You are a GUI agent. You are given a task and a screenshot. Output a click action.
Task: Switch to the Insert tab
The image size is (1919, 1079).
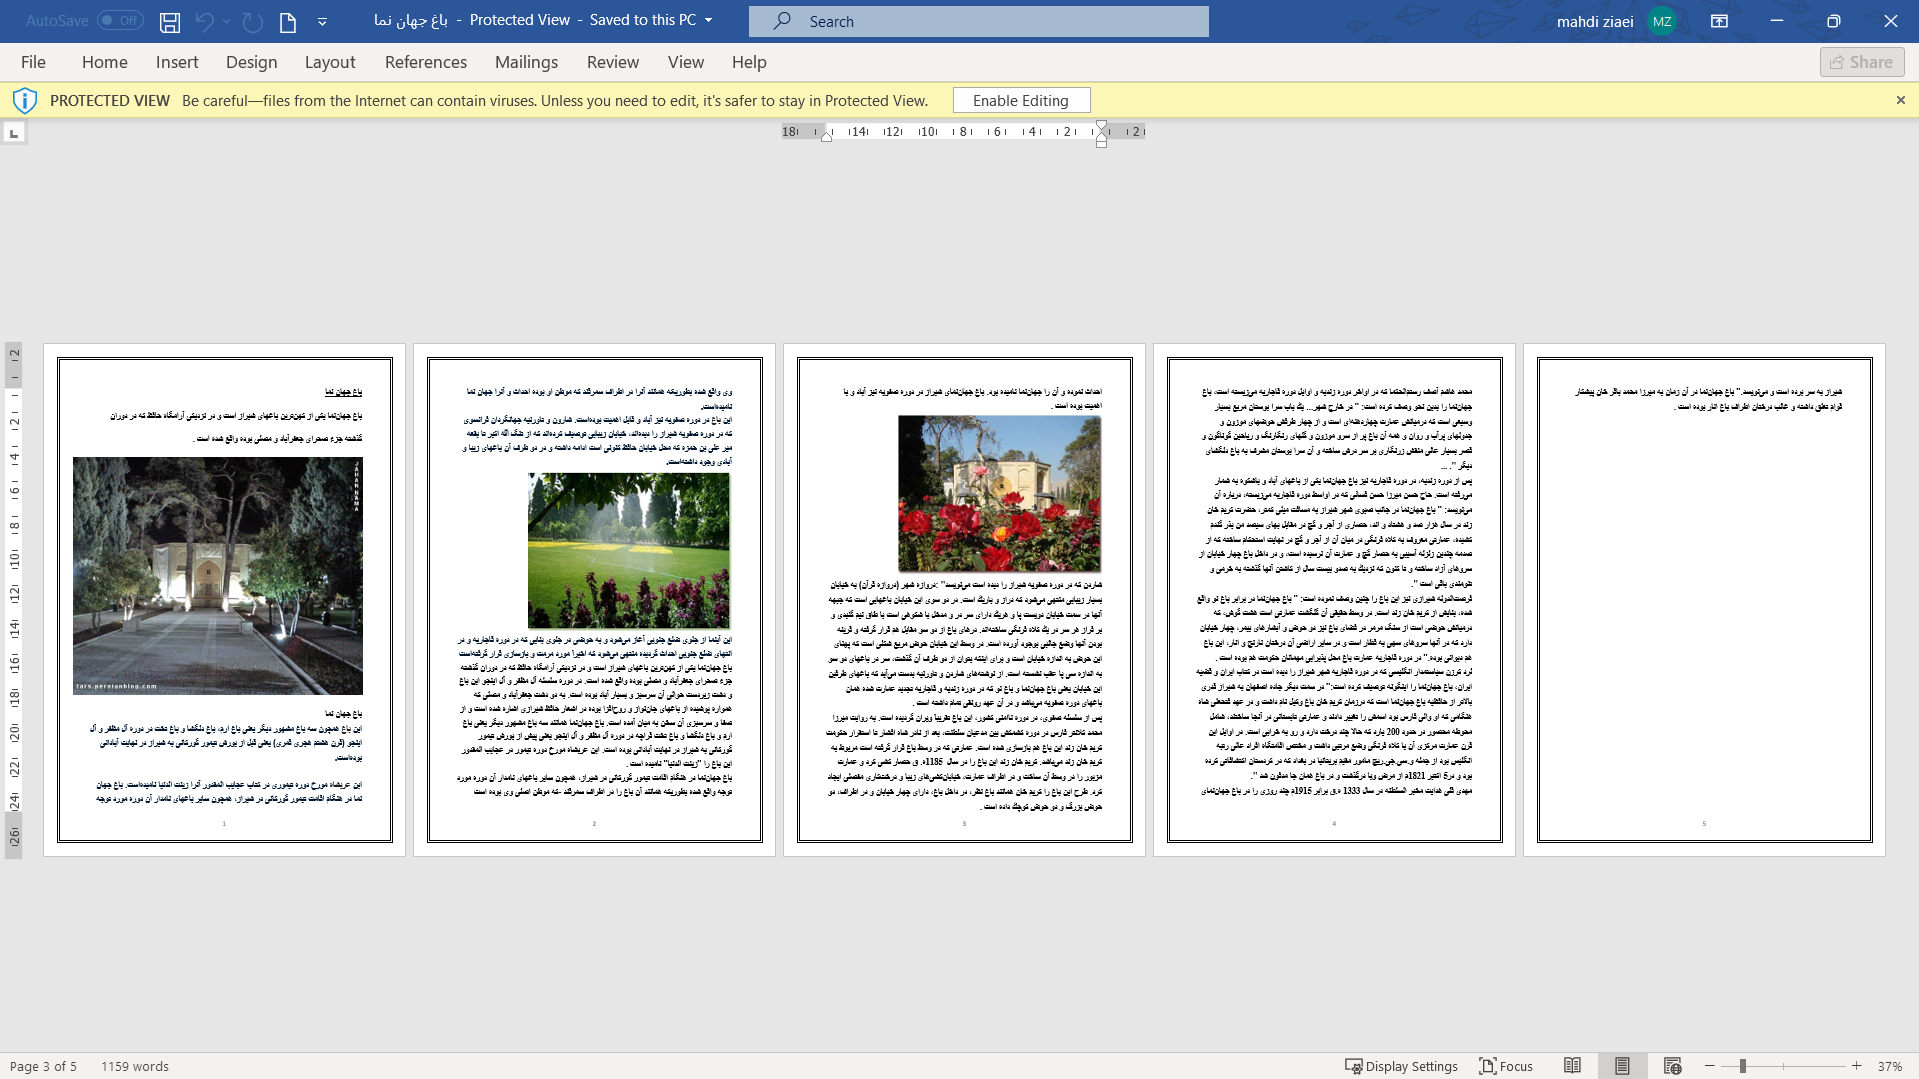177,62
